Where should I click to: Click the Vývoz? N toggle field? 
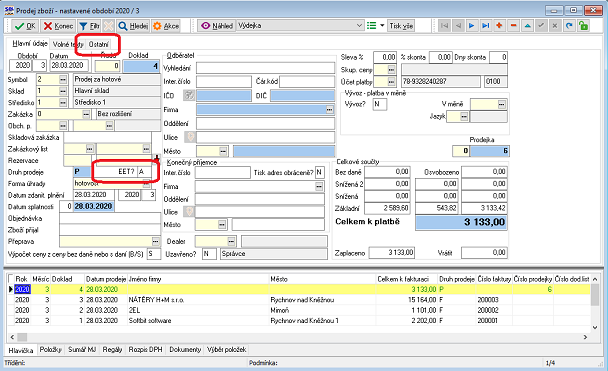(x=380, y=104)
